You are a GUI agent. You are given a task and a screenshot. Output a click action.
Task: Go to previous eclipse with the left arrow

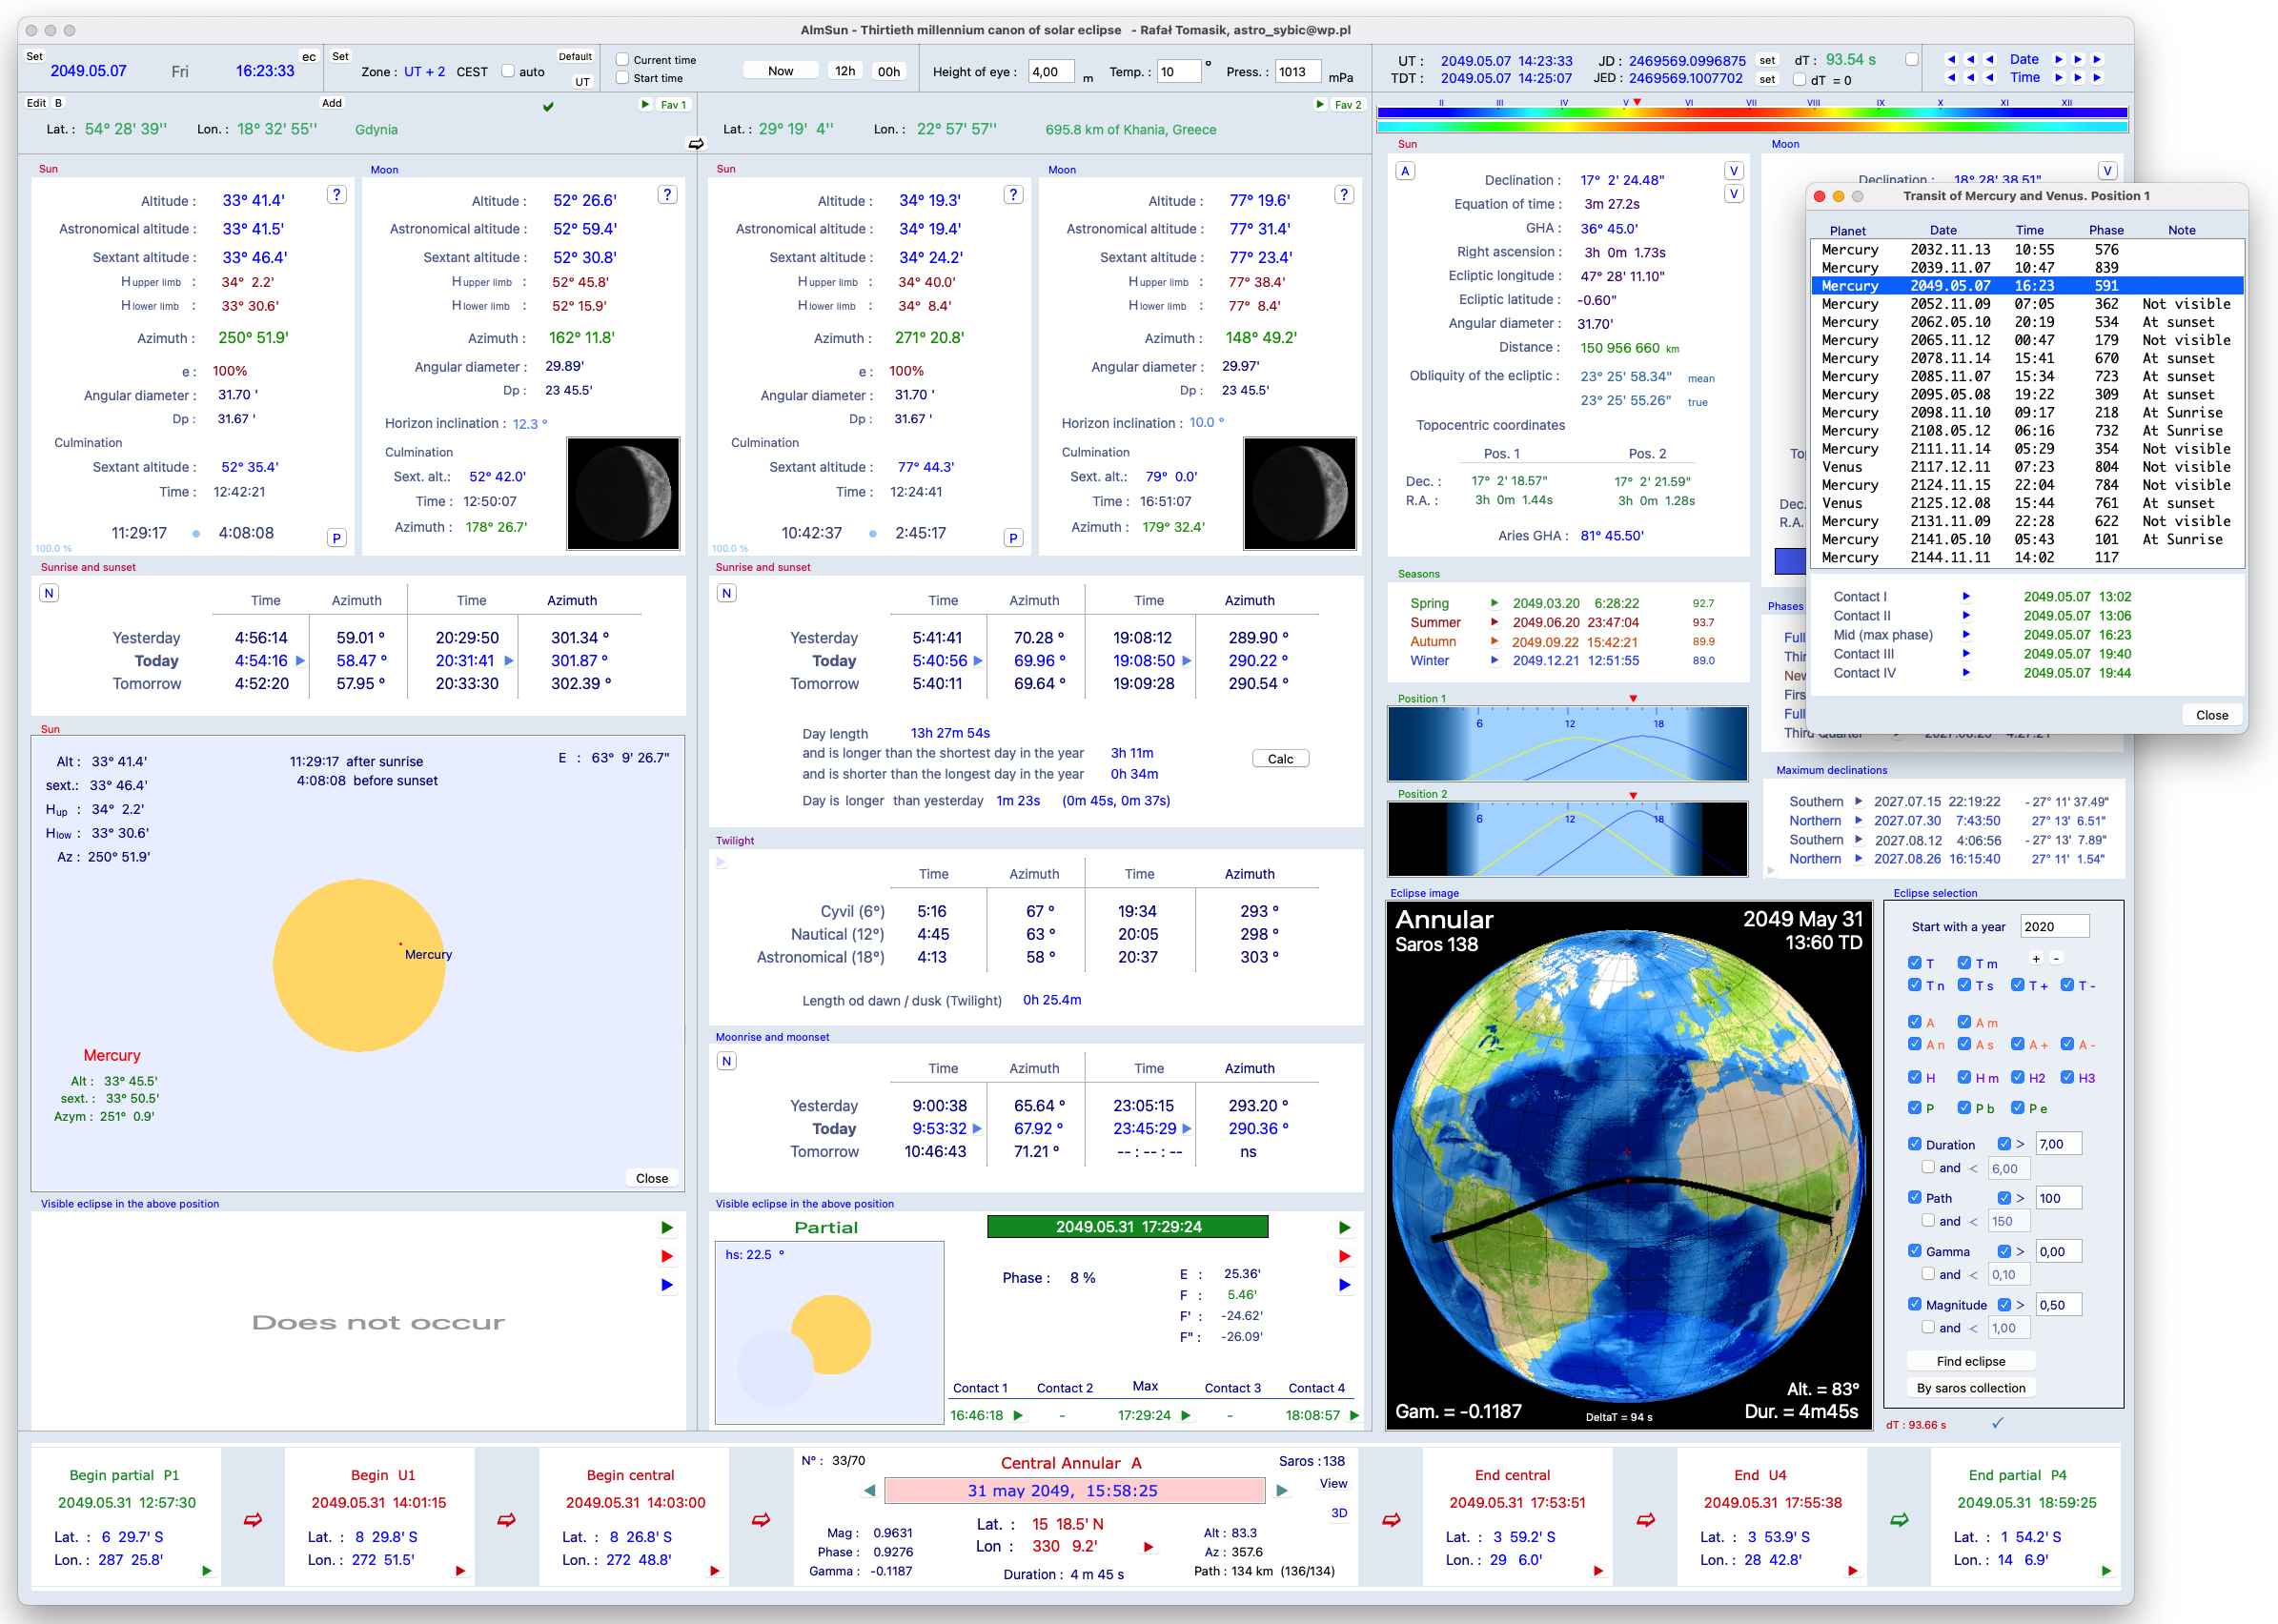870,1490
